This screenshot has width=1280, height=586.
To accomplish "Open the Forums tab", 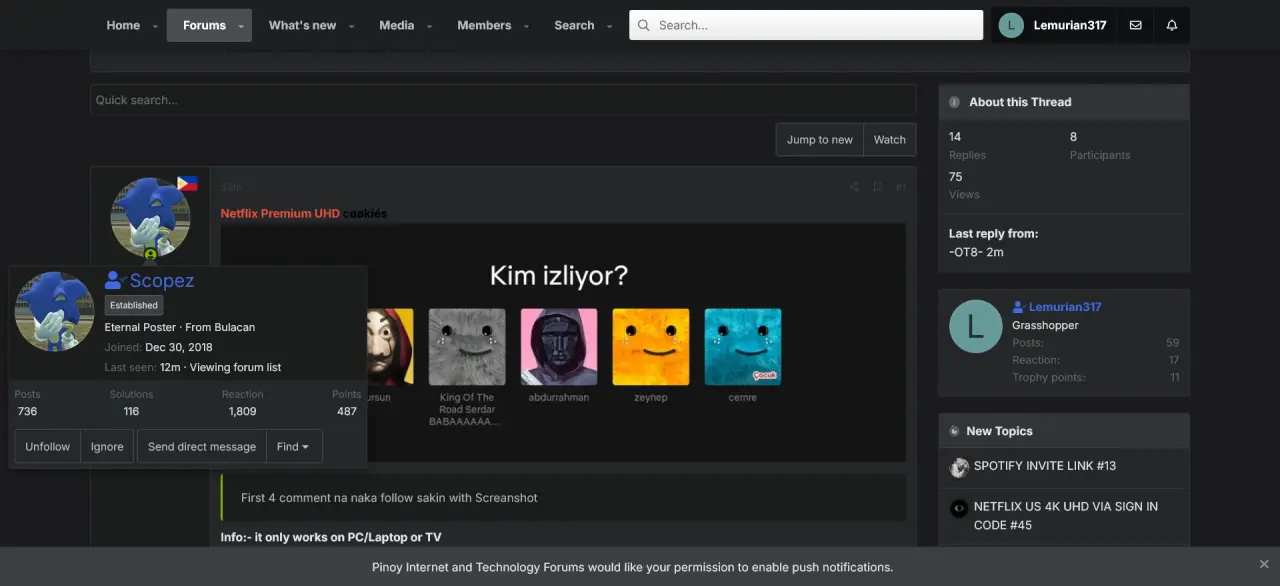I will click(204, 25).
